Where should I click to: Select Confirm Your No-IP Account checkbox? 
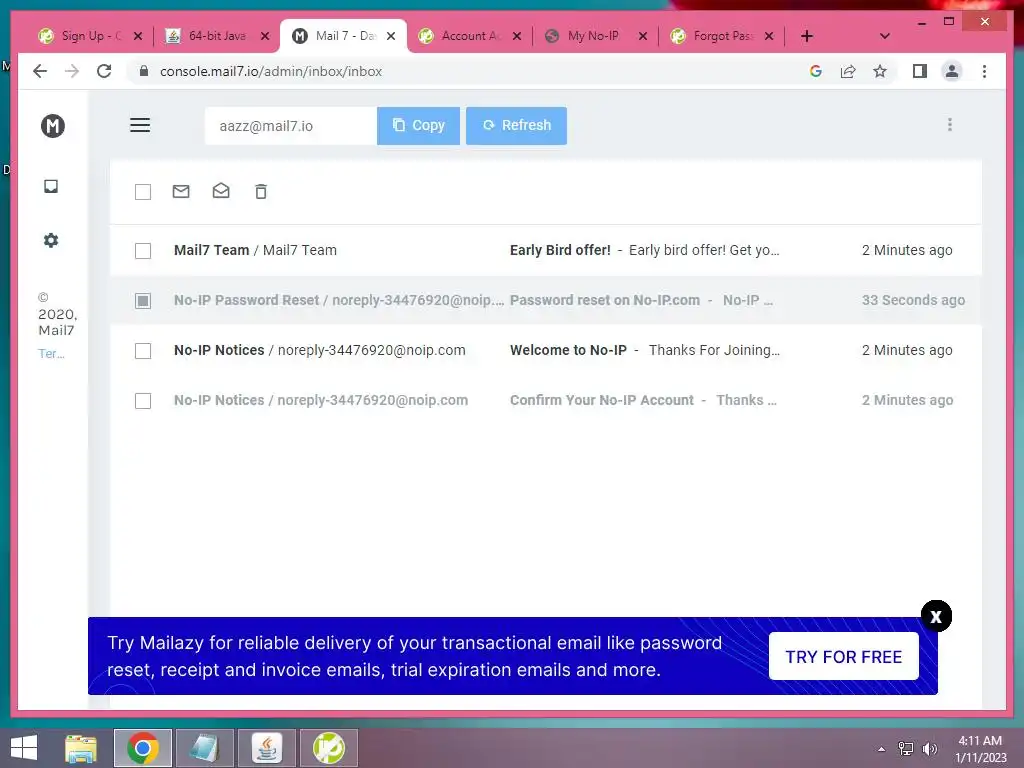[142, 400]
